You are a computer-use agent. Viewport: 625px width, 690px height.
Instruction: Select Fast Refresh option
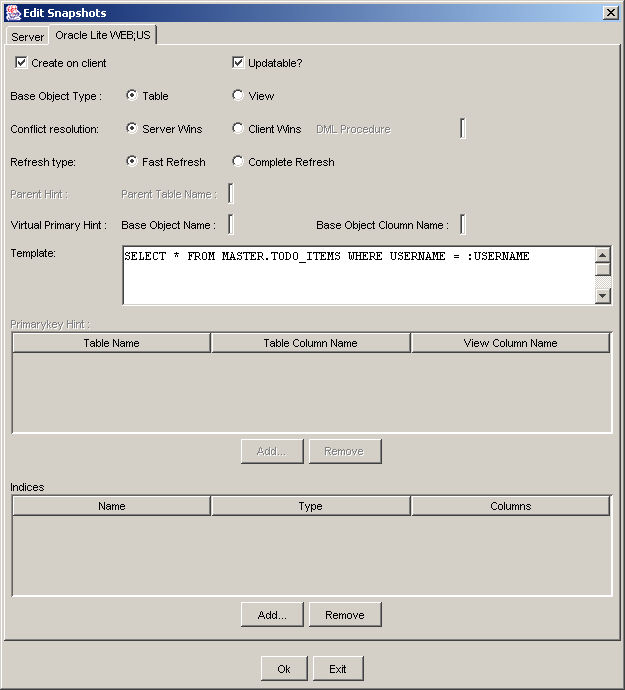point(132,161)
